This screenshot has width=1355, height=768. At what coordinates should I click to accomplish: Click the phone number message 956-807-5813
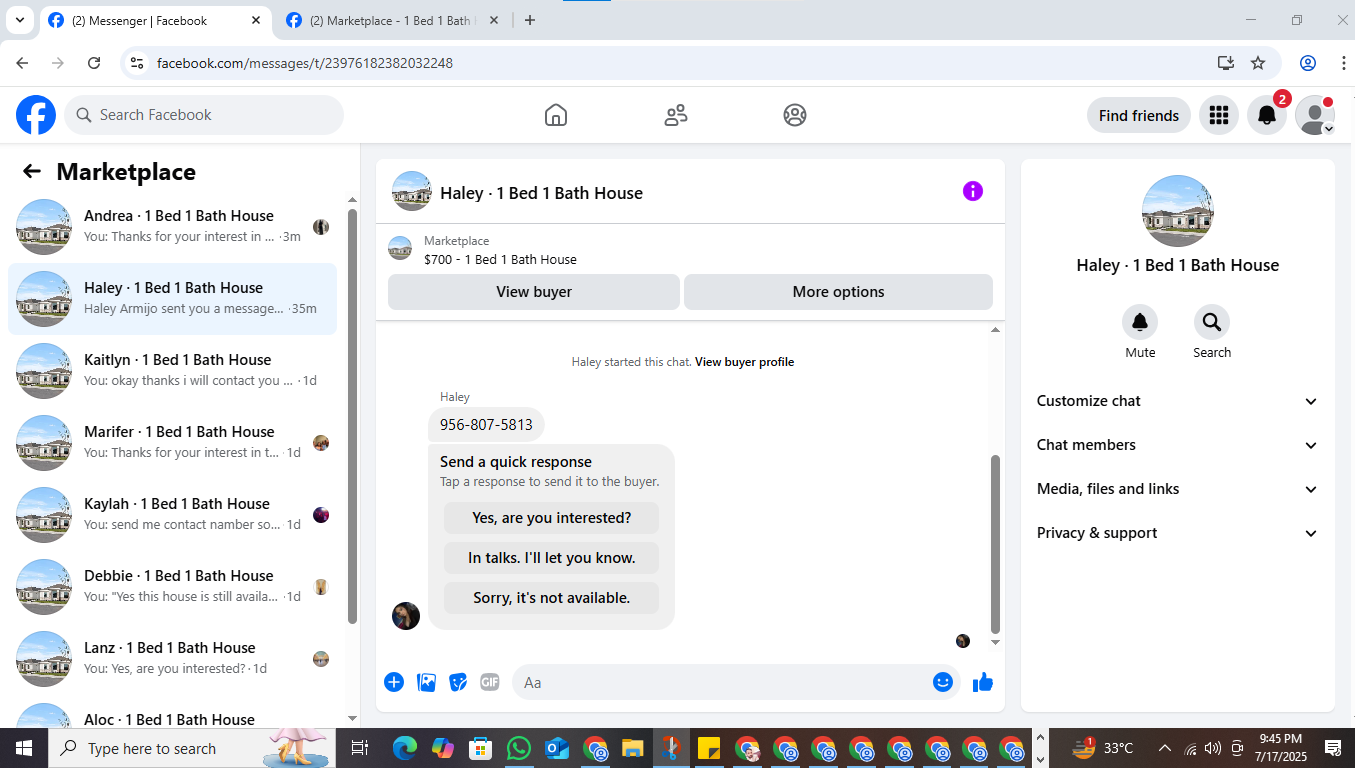point(486,424)
